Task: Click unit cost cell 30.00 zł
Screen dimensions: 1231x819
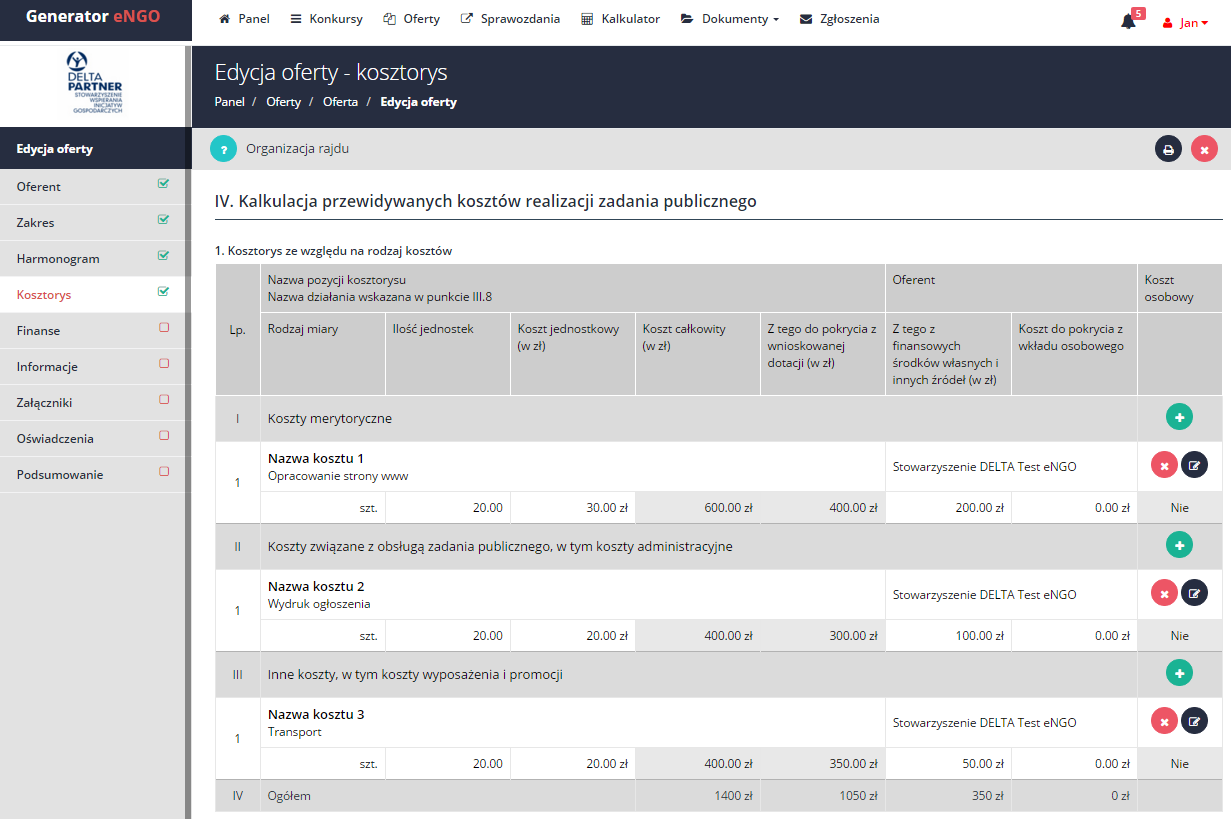Action: [573, 508]
